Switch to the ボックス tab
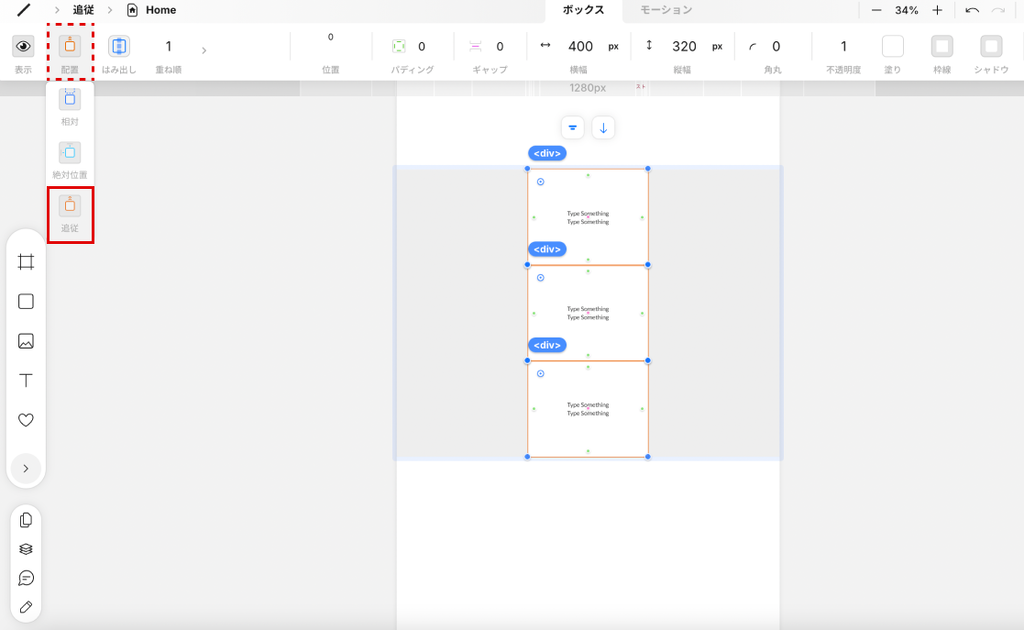Image resolution: width=1024 pixels, height=630 pixels. tap(583, 10)
